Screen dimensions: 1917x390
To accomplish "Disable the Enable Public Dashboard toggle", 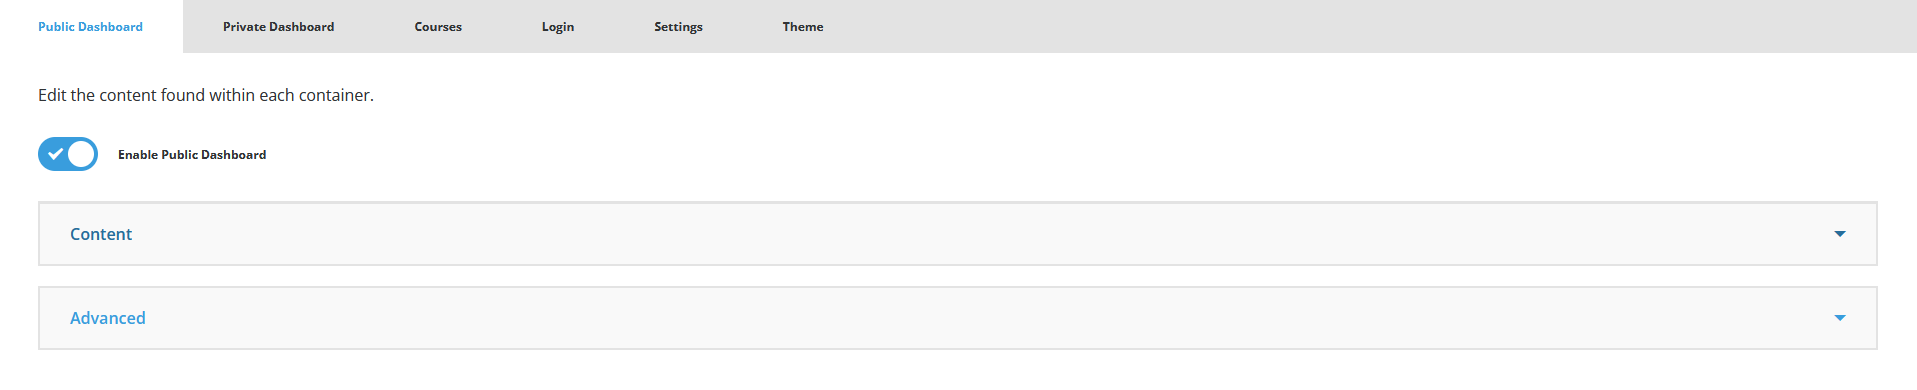I will coord(68,154).
